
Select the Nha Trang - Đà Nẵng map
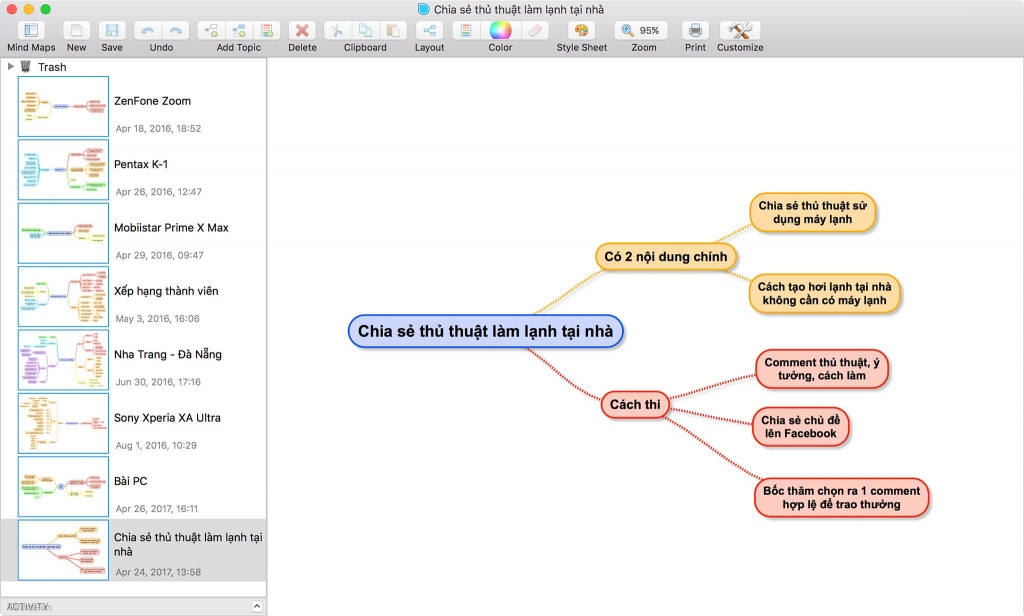coord(134,360)
